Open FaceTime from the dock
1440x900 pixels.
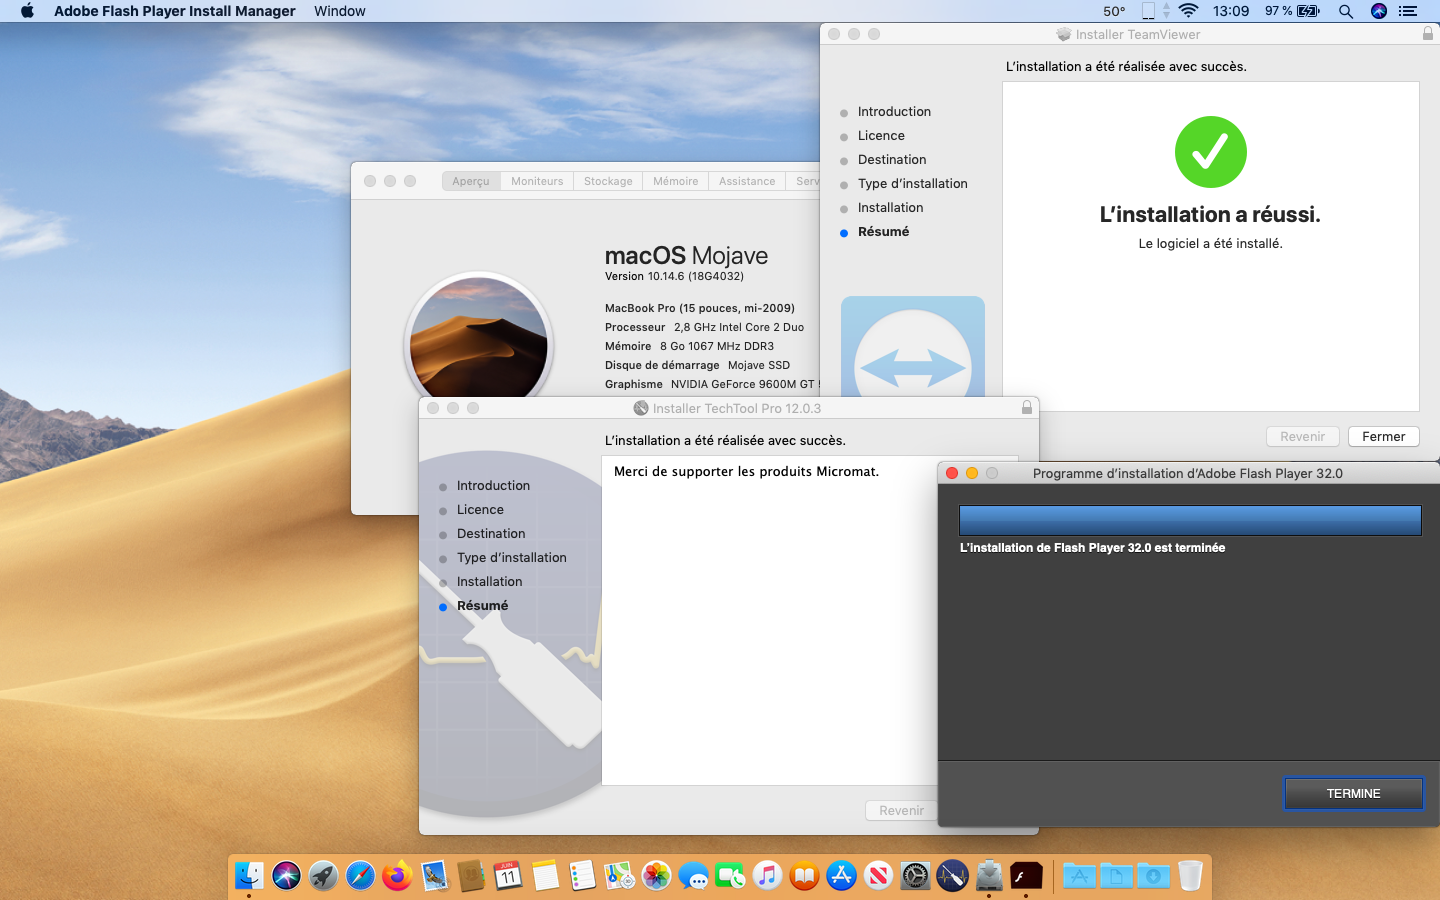click(x=730, y=876)
